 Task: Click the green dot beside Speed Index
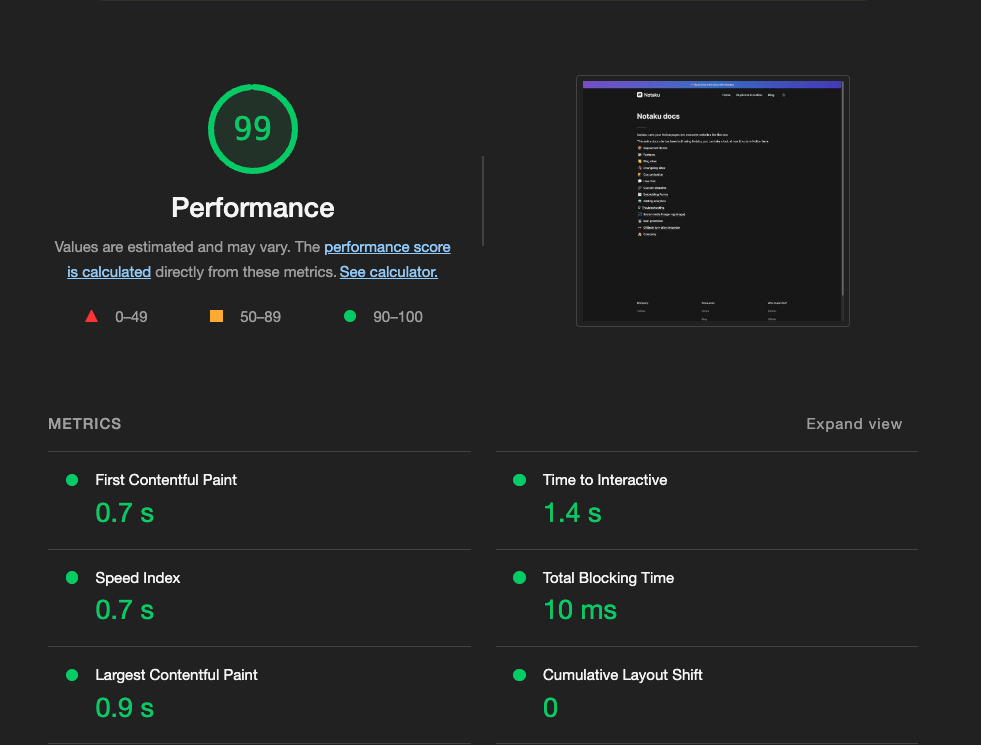click(71, 577)
